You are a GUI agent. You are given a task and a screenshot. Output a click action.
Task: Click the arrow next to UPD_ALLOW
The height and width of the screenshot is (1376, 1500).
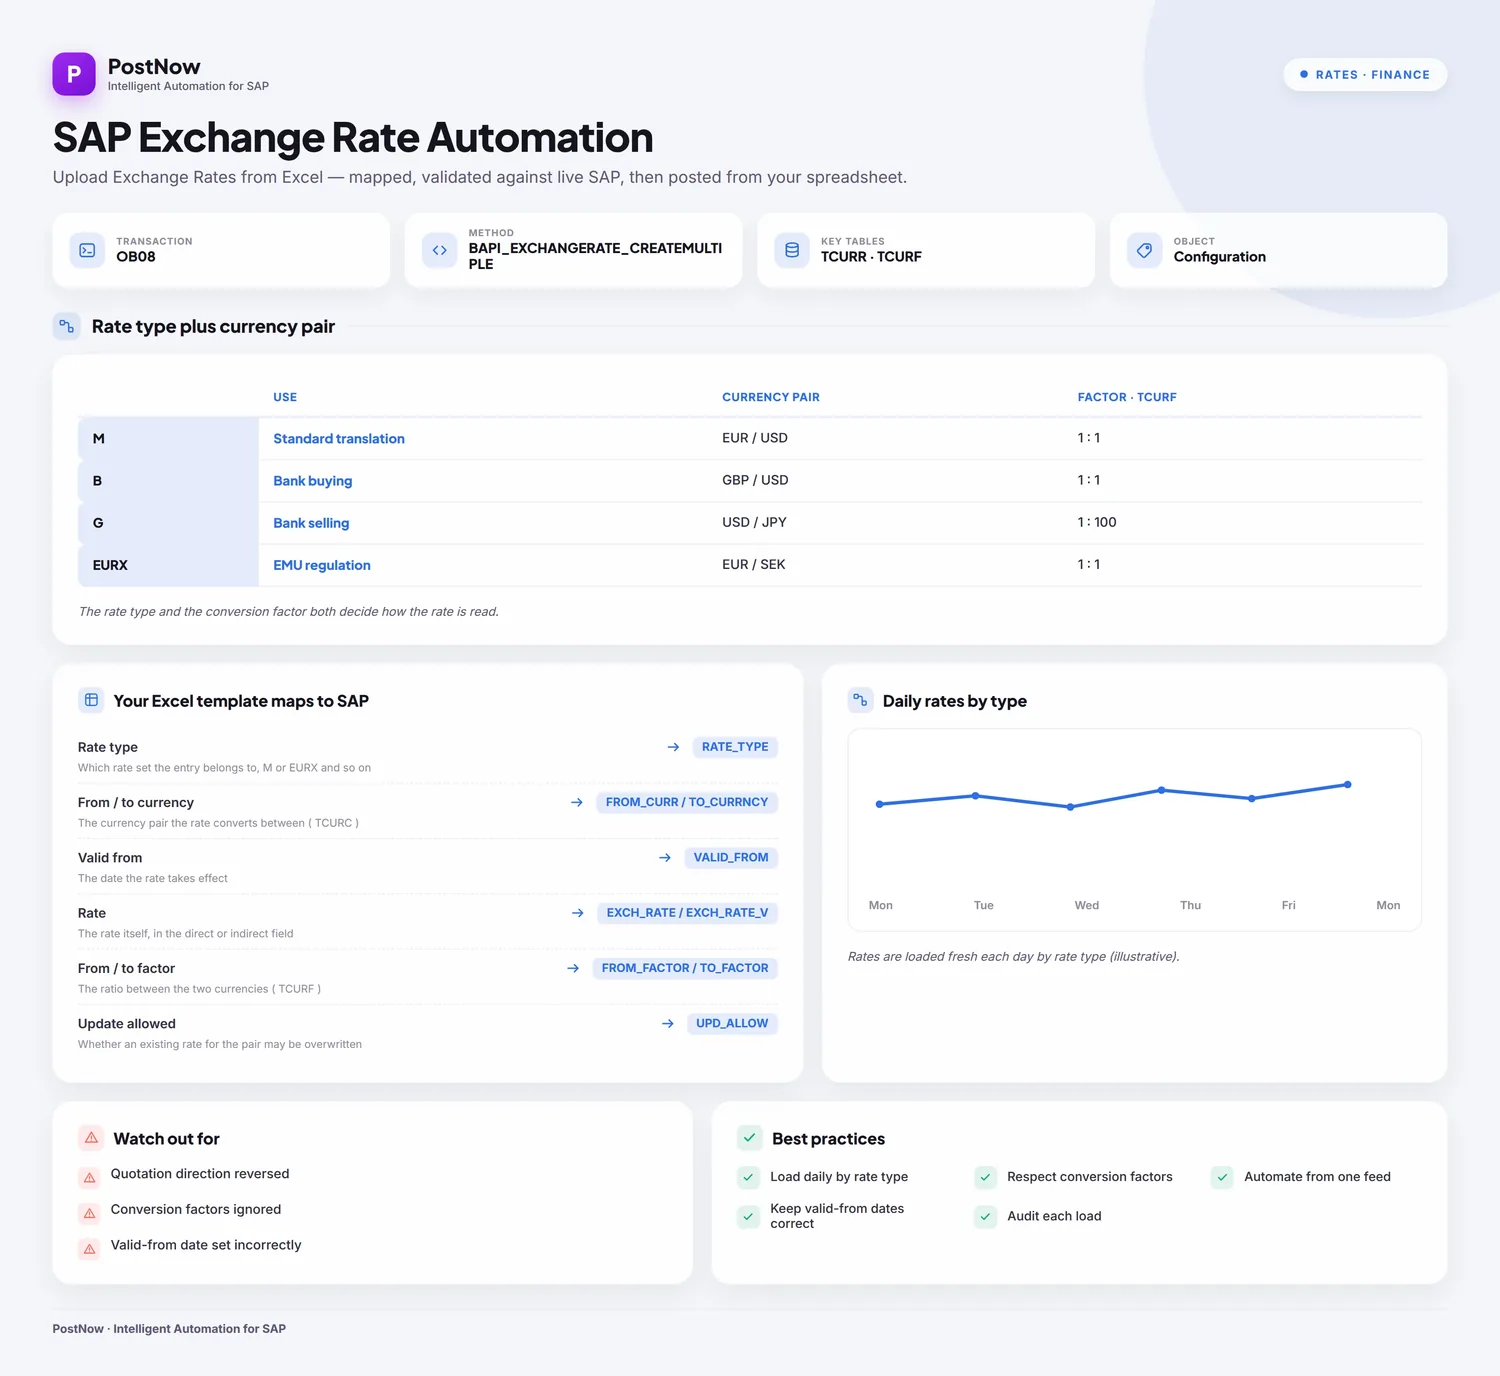(x=668, y=1023)
